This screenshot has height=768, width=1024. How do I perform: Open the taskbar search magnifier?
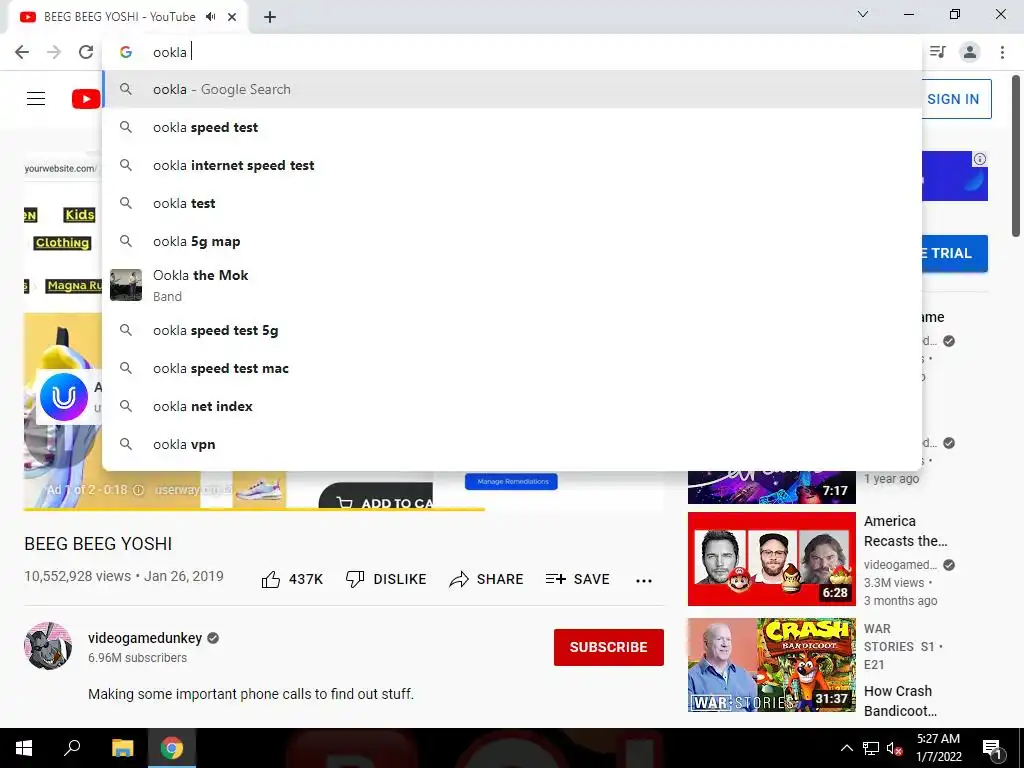pos(72,748)
